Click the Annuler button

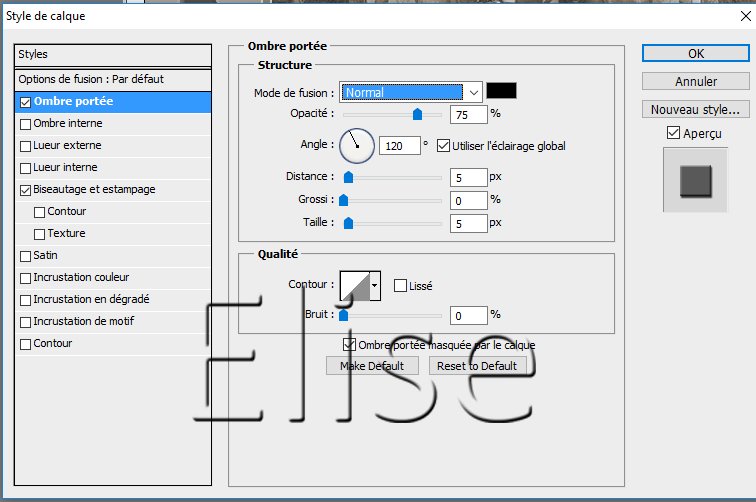(x=695, y=81)
